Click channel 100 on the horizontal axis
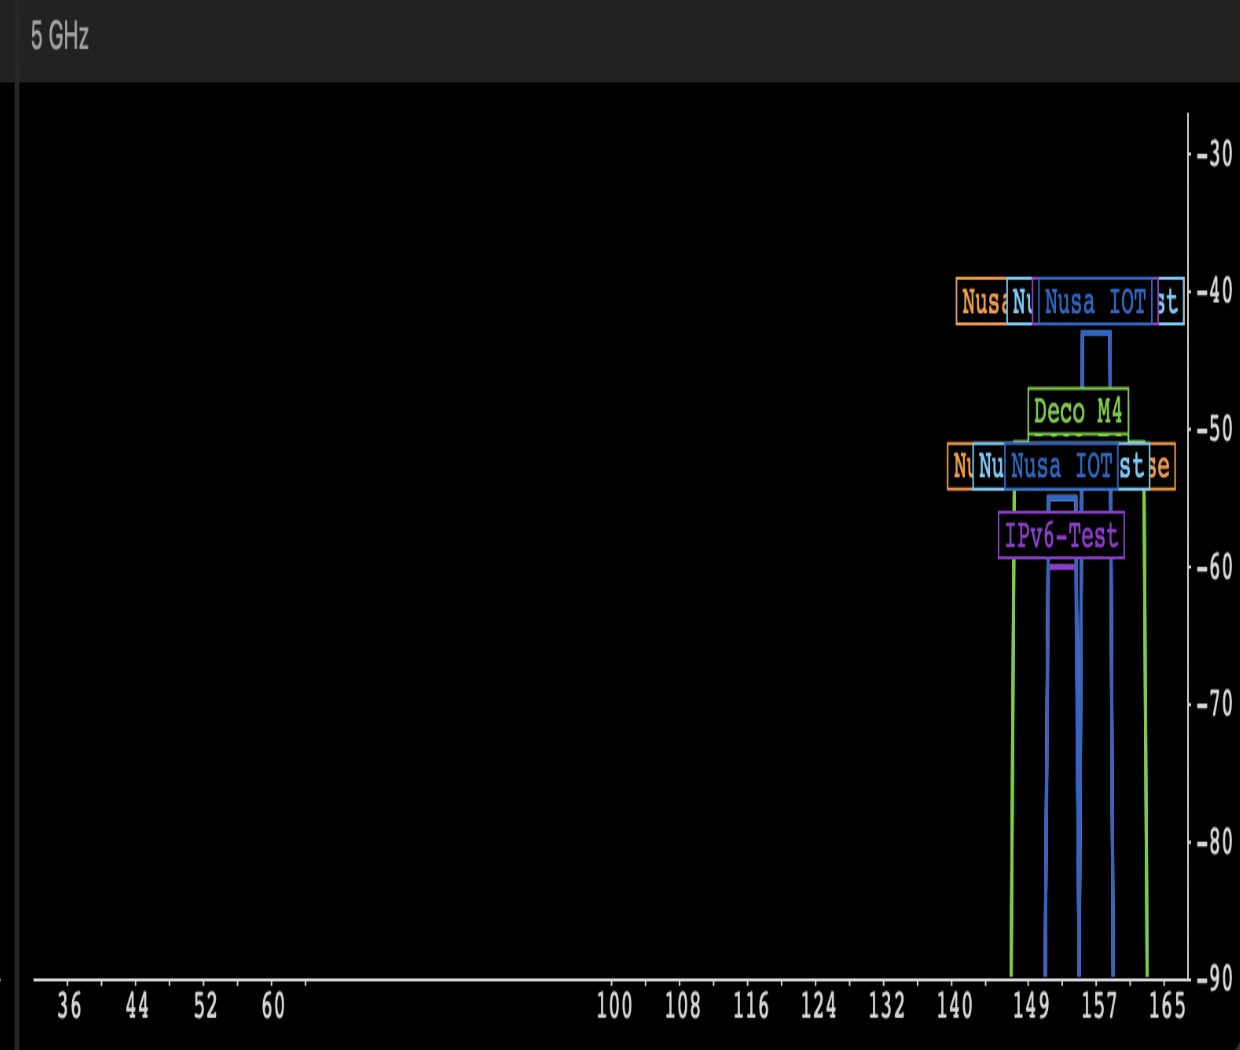 (x=614, y=1006)
